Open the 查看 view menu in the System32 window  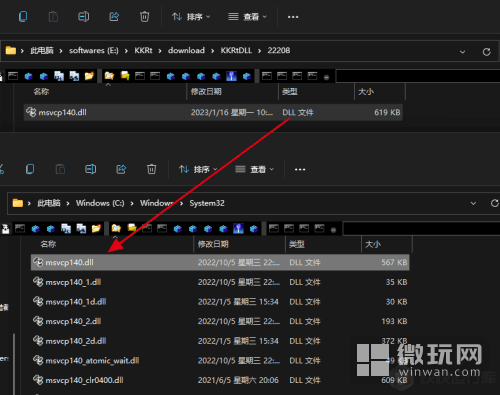pos(255,169)
